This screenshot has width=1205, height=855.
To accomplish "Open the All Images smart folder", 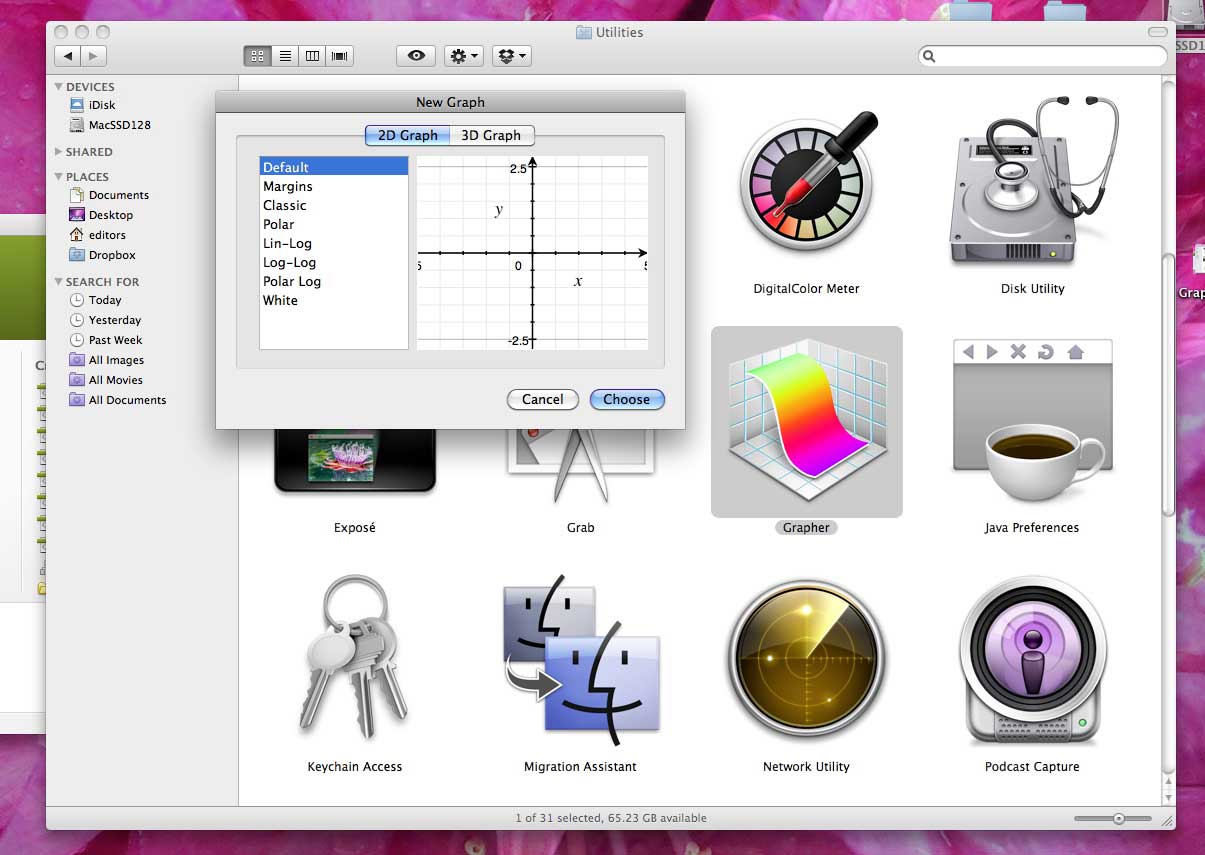I will (106, 360).
